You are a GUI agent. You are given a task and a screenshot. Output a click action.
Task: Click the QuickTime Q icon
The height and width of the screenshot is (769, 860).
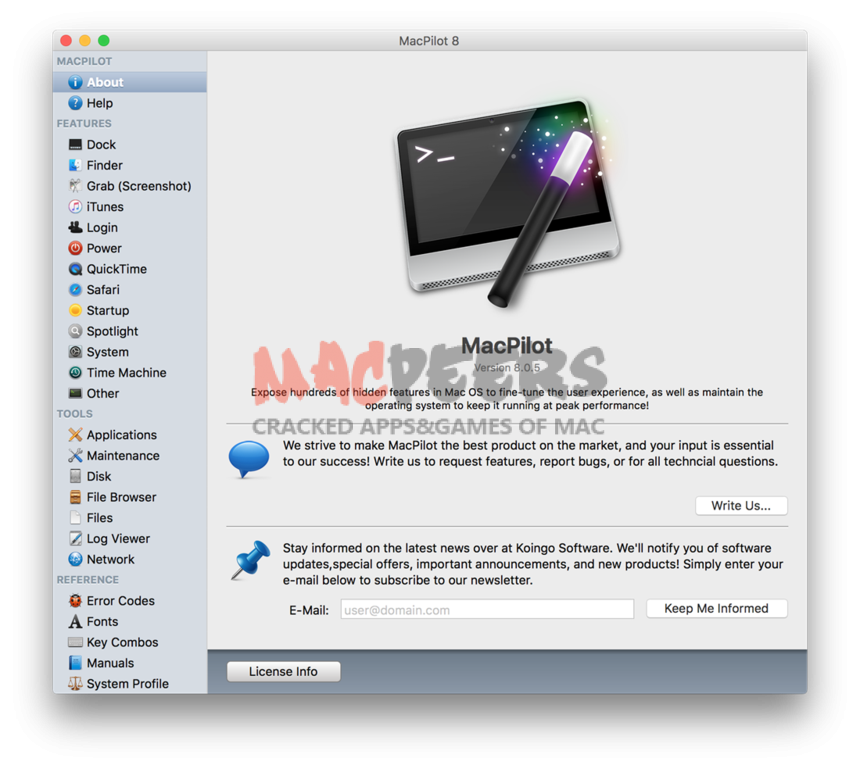pyautogui.click(x=75, y=269)
